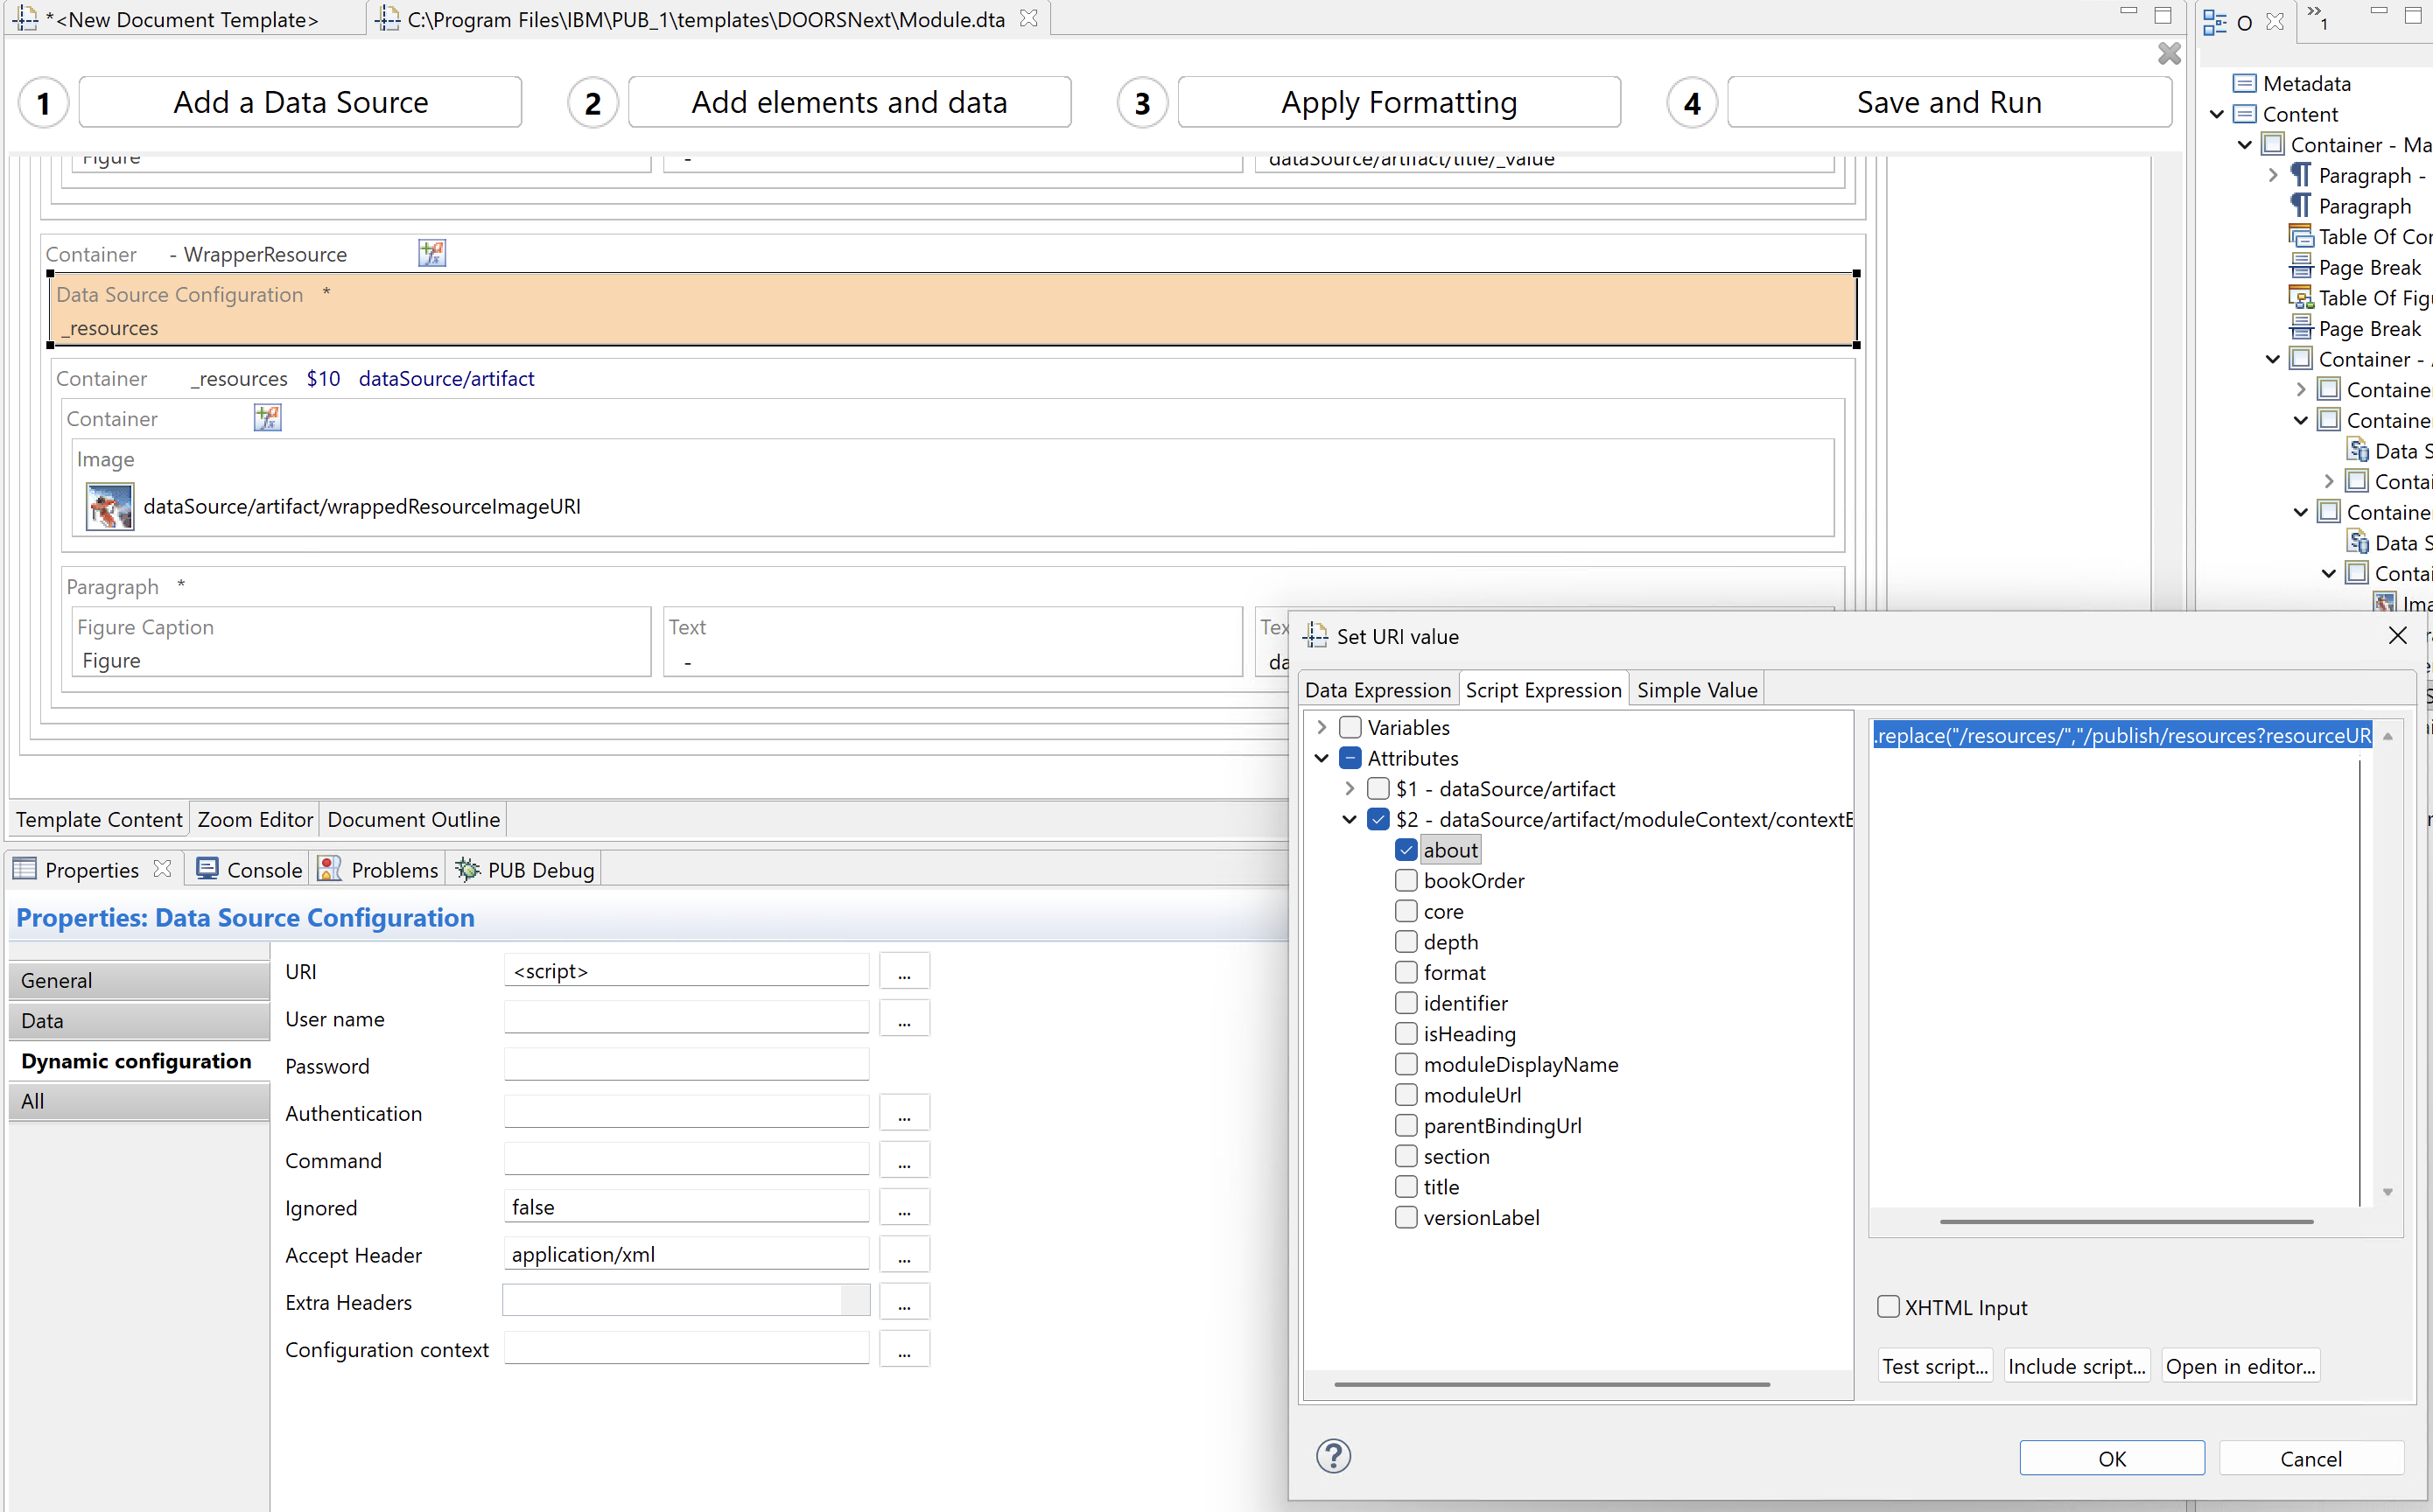Select Table Of Contents icon in outline

coord(2301,237)
